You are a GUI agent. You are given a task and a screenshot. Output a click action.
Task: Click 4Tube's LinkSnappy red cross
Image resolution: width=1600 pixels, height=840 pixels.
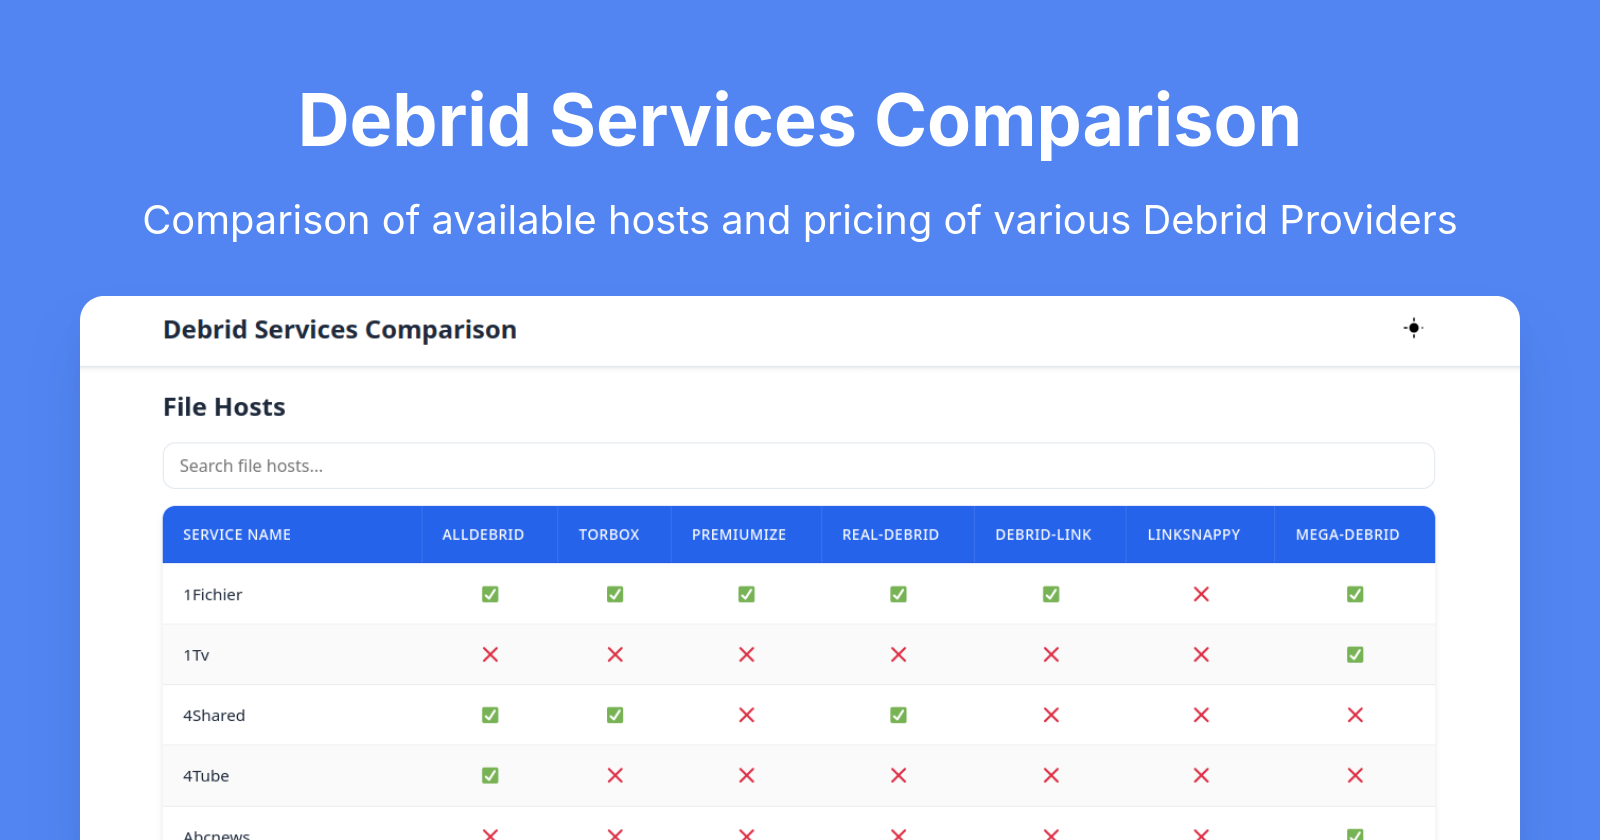1201,775
